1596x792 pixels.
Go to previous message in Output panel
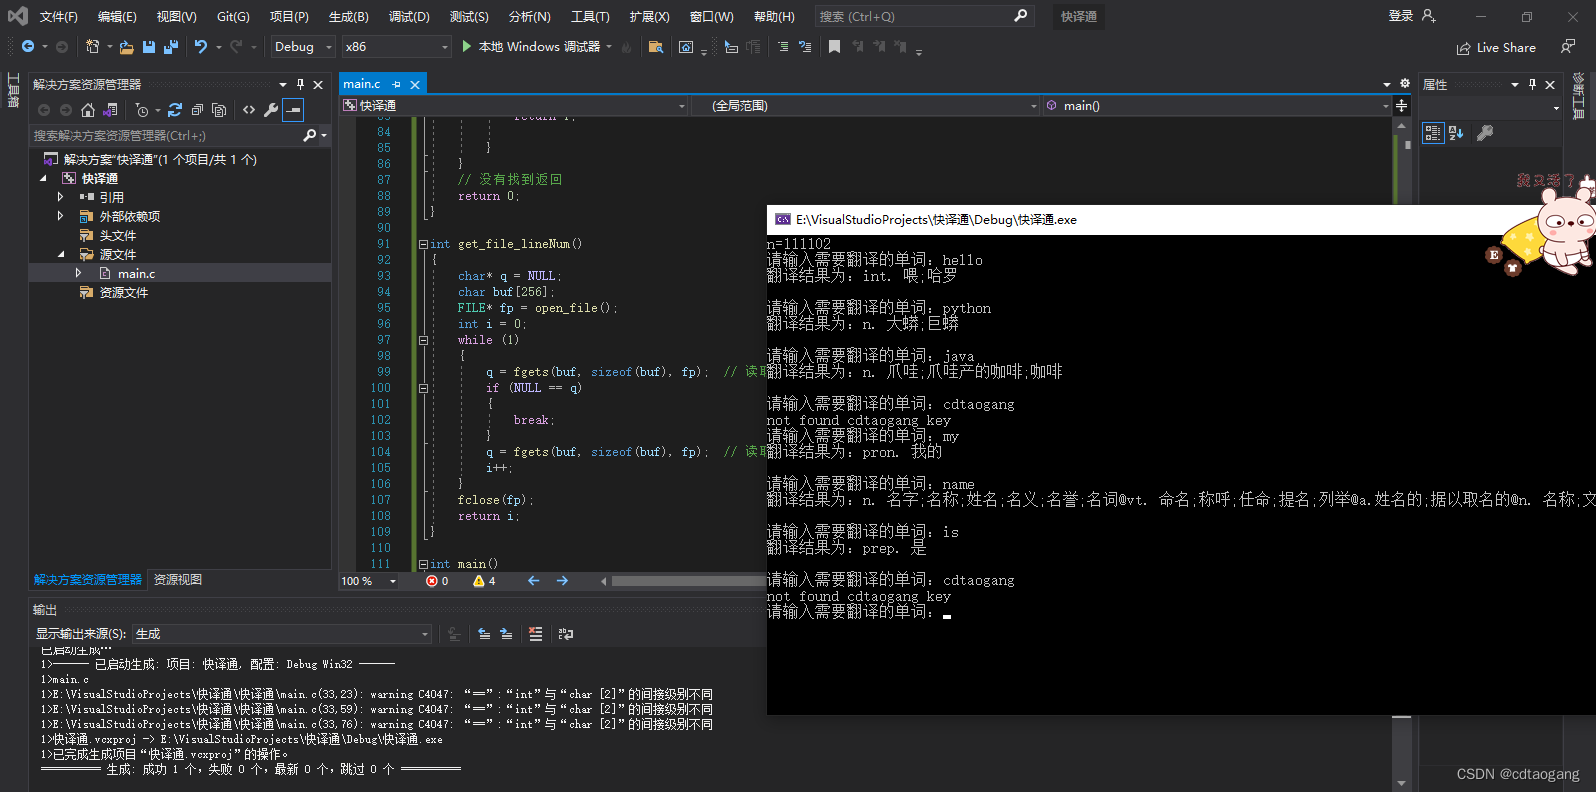pos(484,634)
